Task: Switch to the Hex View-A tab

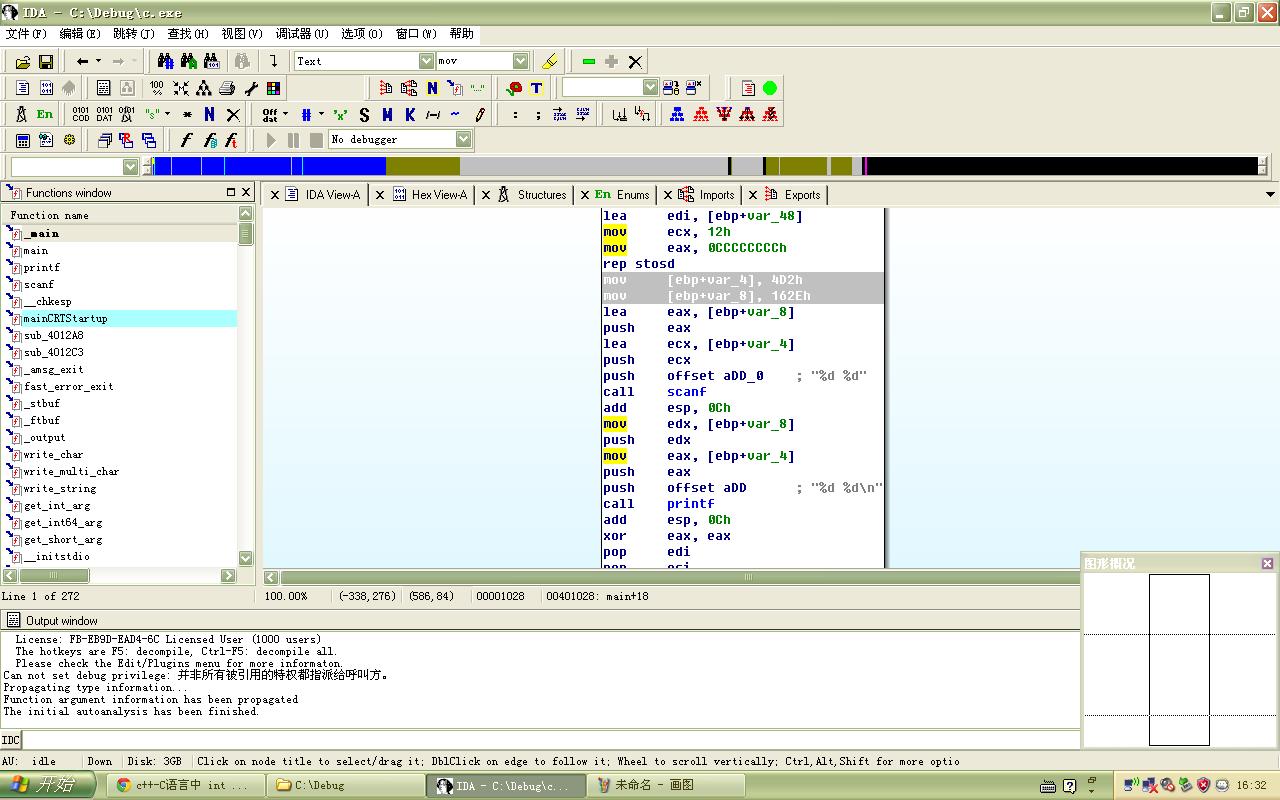Action: 430,195
